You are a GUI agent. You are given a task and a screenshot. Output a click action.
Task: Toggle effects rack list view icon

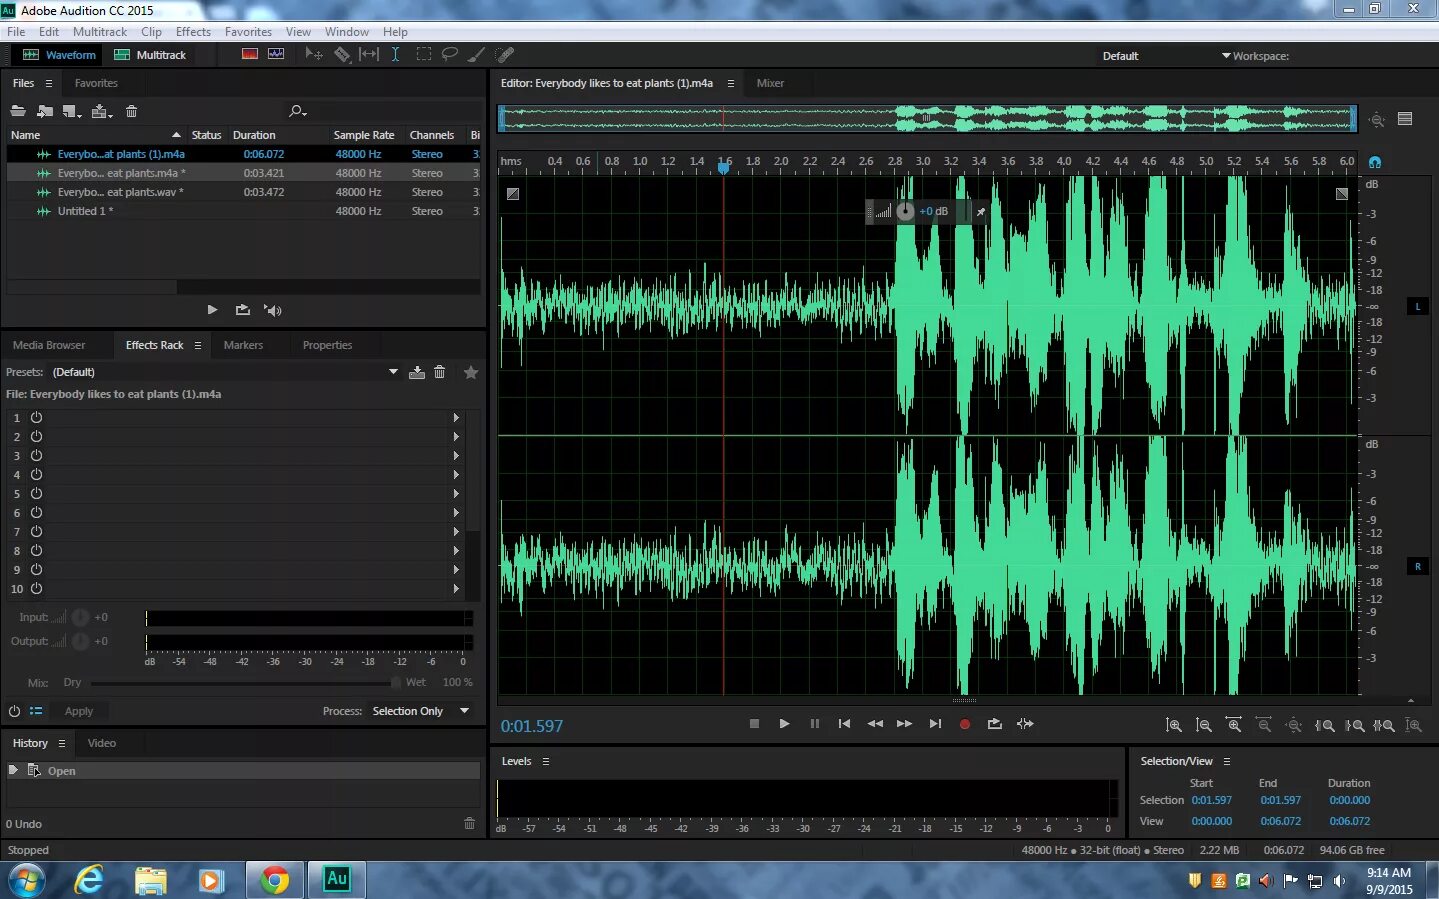(36, 711)
